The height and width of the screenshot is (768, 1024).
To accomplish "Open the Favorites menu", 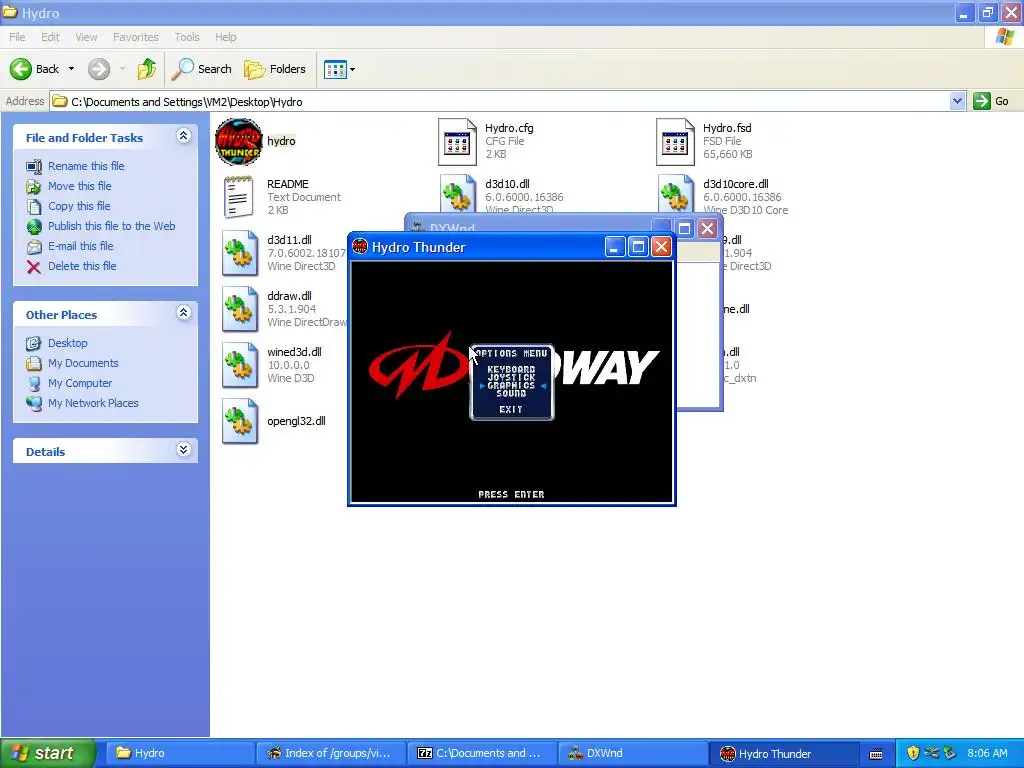I will click(x=136, y=37).
